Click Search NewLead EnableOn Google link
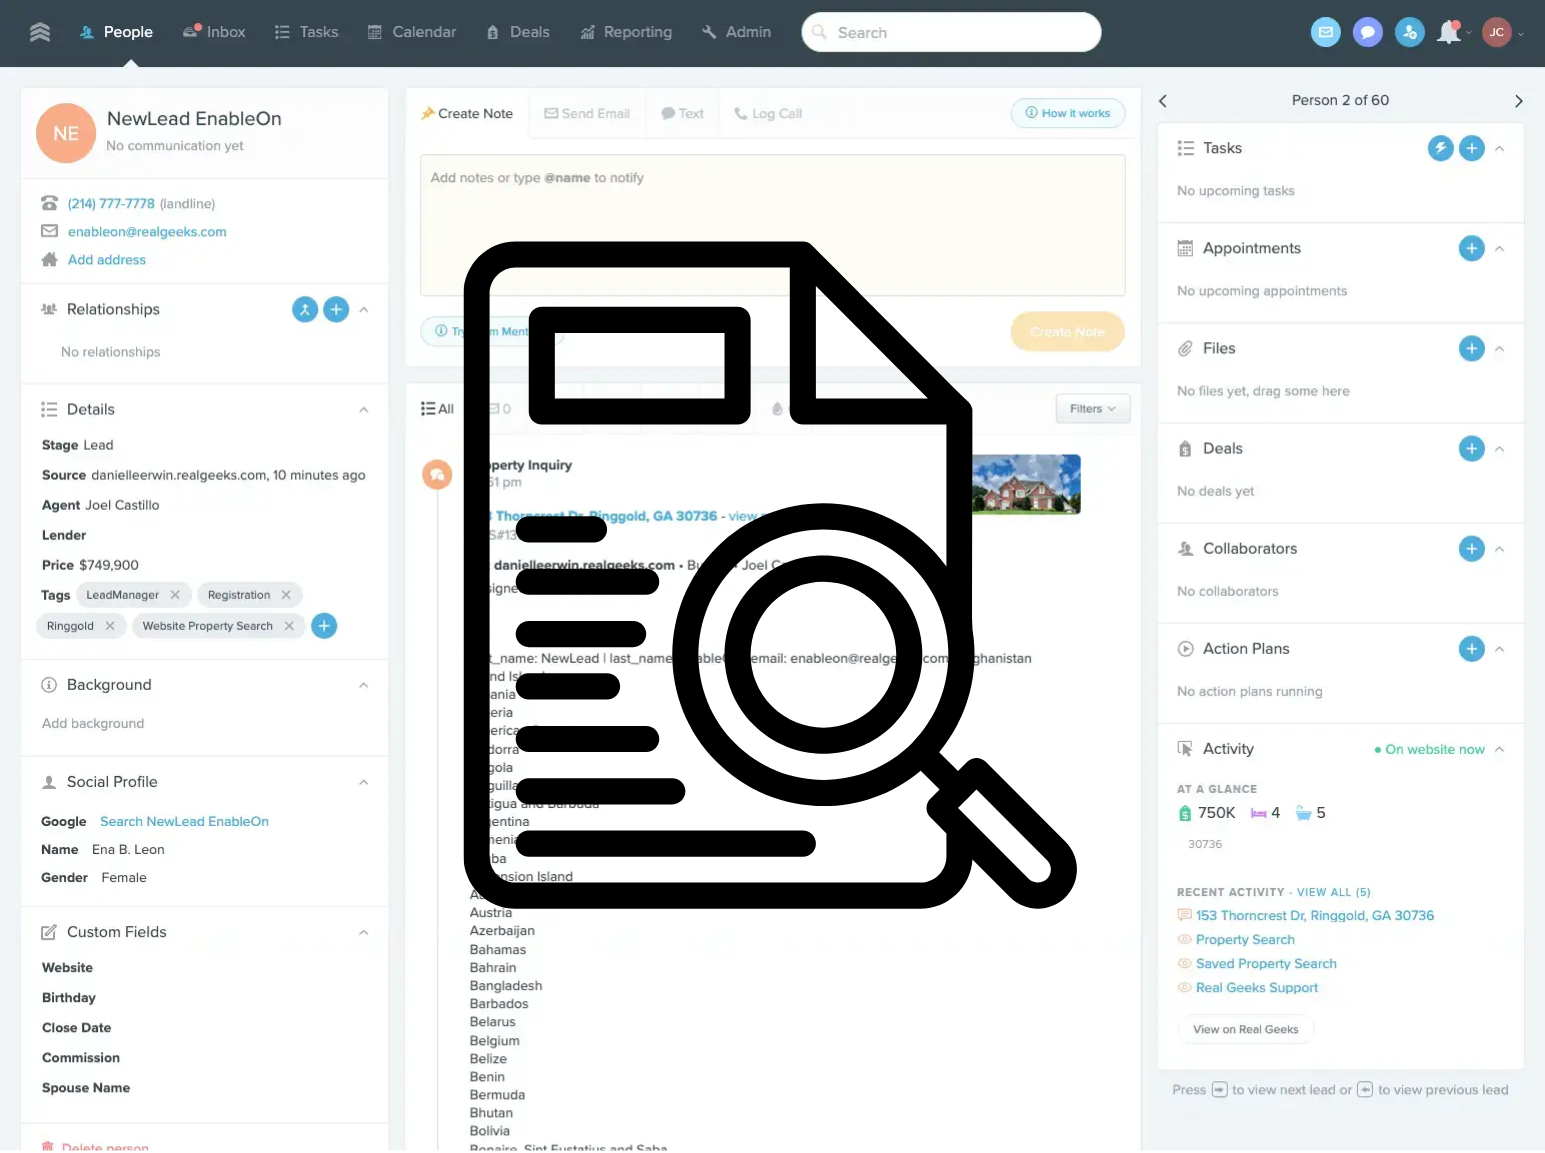This screenshot has width=1545, height=1153. tap(184, 821)
